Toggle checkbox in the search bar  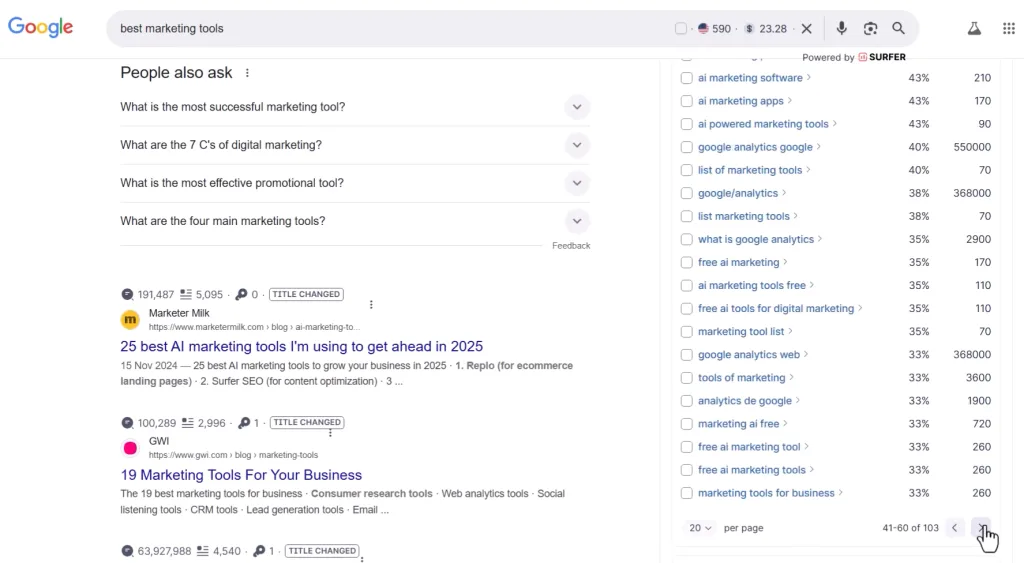[x=680, y=29]
